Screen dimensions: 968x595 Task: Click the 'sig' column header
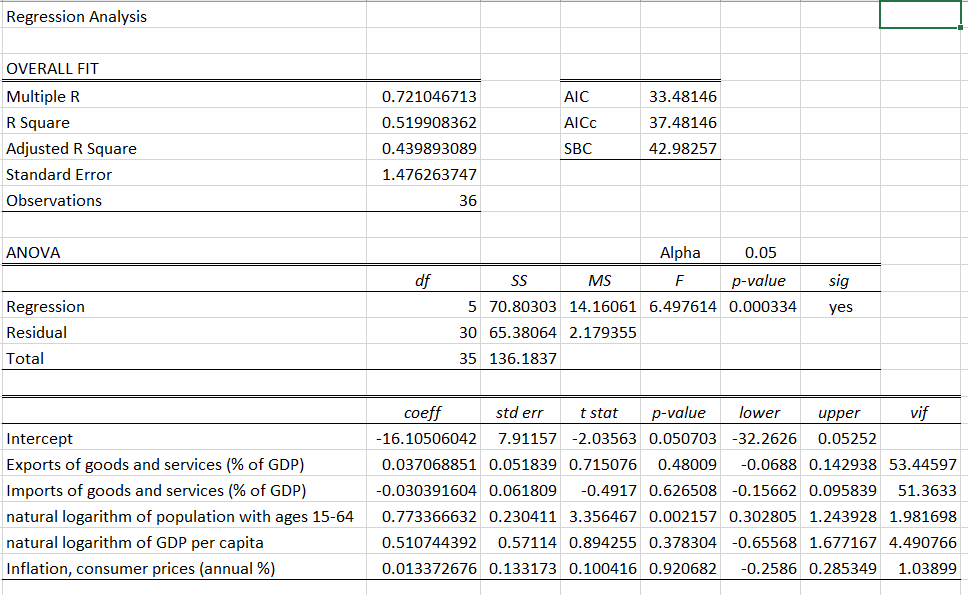[x=839, y=281]
